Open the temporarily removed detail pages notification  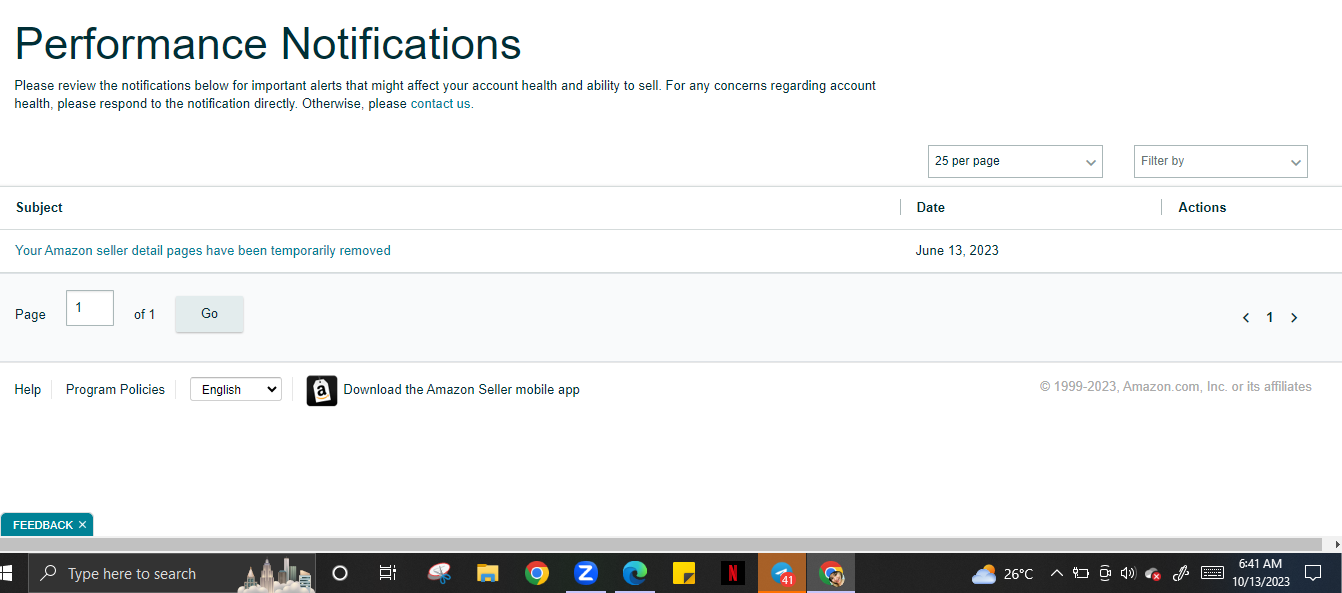(203, 250)
